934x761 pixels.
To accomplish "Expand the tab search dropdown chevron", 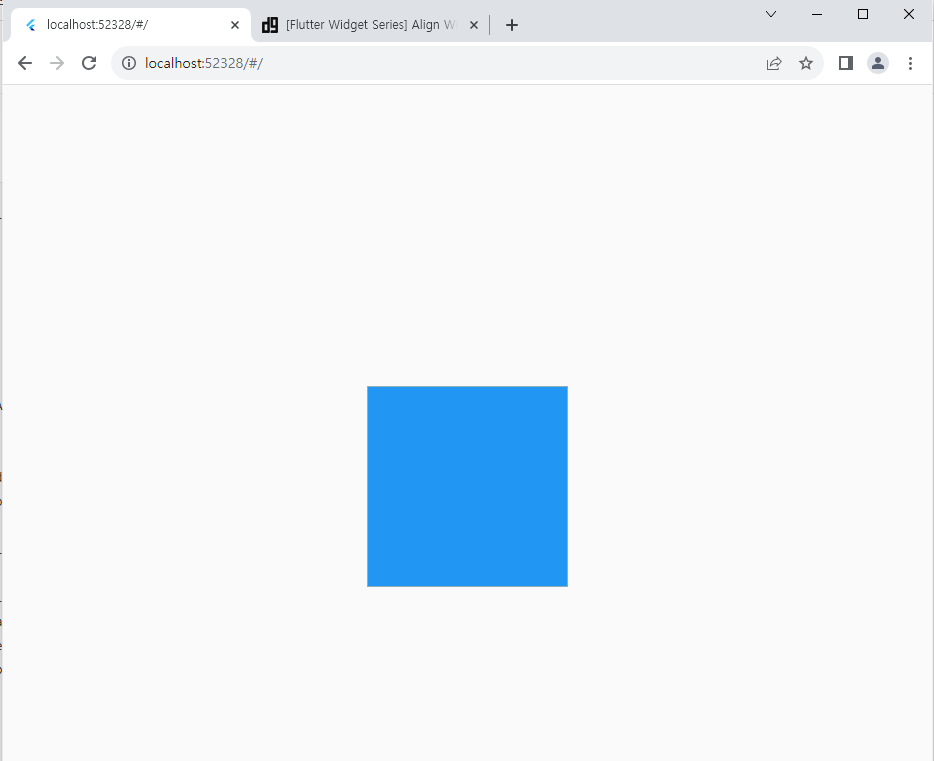I will coord(771,14).
